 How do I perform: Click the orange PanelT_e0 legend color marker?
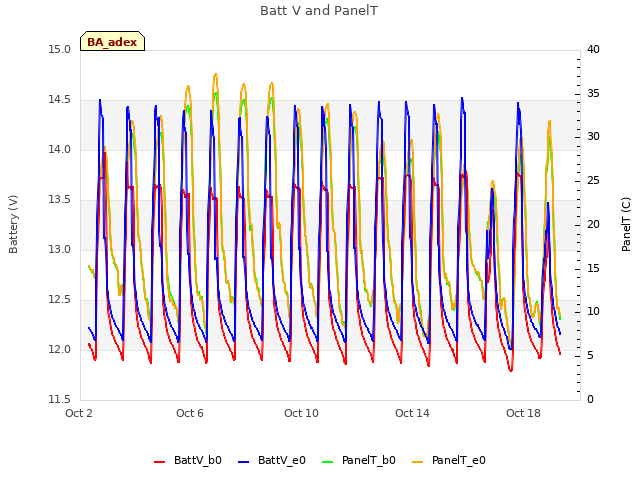pos(417,462)
